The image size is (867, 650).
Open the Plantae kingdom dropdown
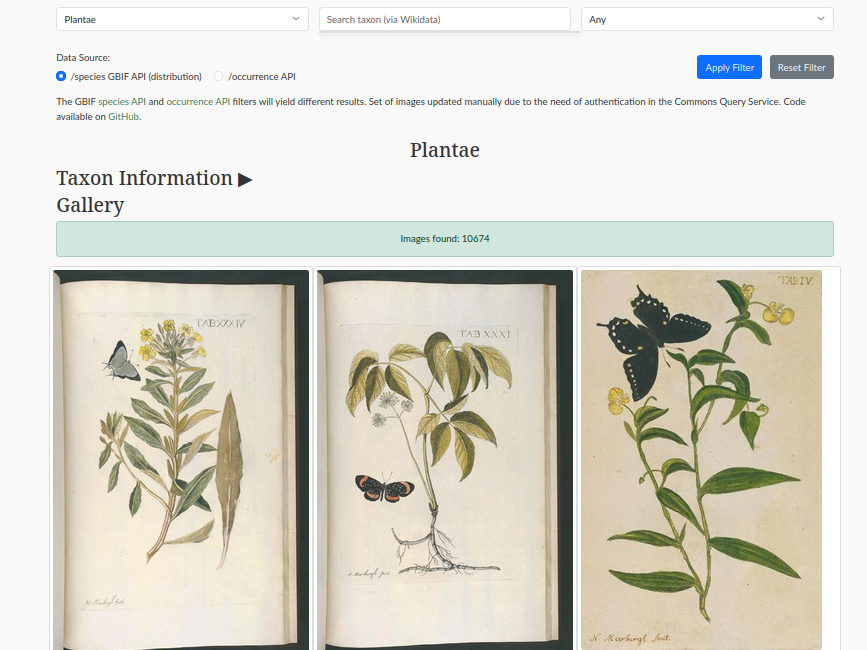point(182,19)
